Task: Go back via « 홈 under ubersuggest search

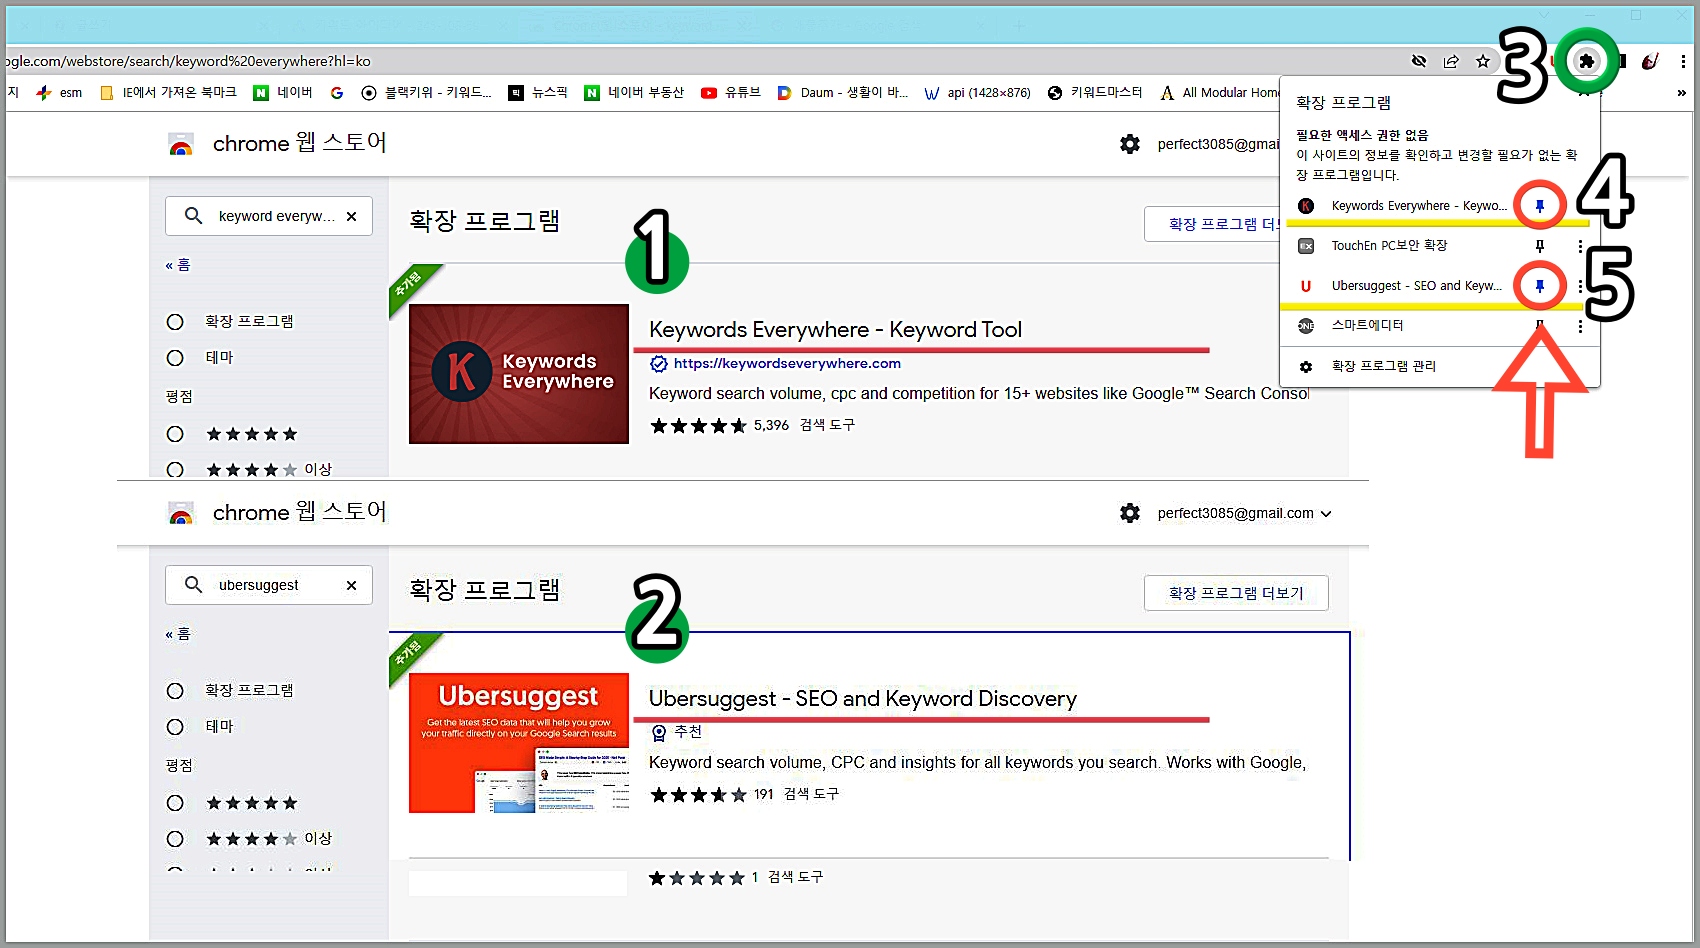Action: pyautogui.click(x=178, y=634)
